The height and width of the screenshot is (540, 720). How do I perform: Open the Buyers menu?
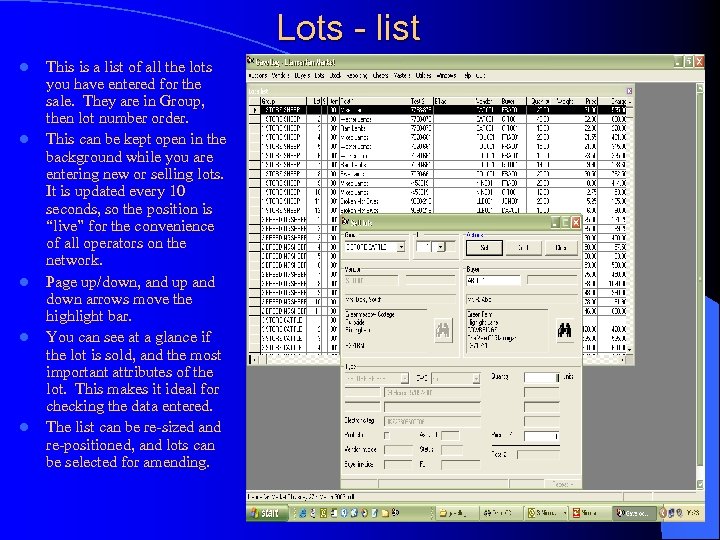[x=302, y=75]
